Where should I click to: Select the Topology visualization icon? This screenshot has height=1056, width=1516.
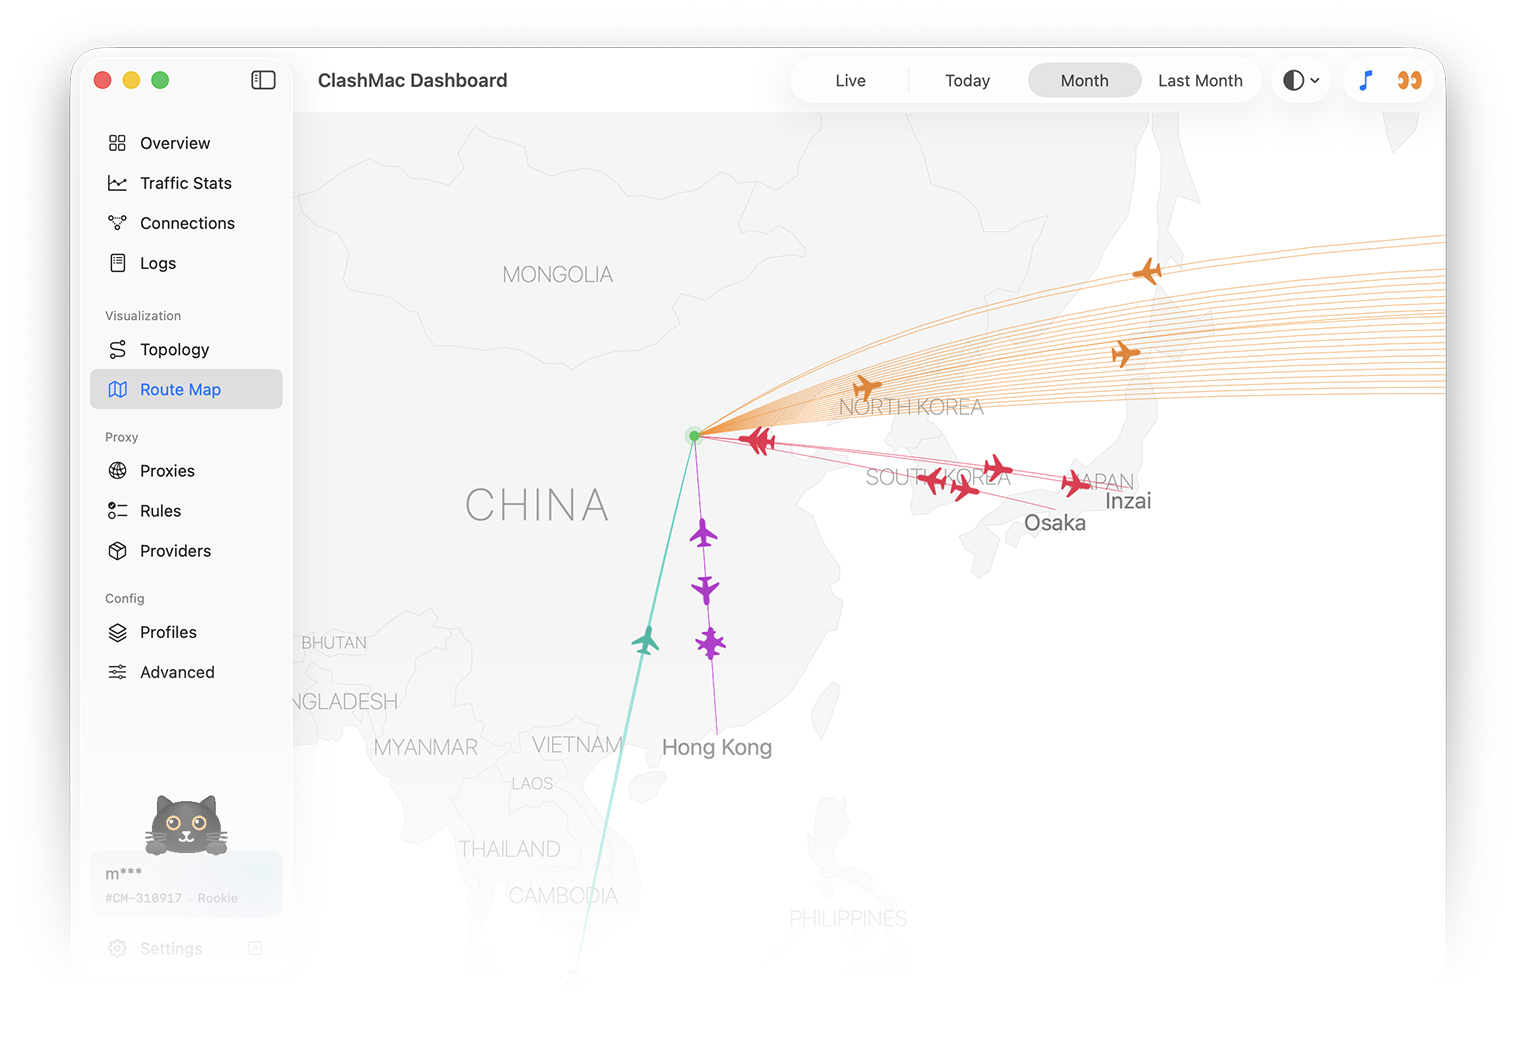click(x=117, y=349)
